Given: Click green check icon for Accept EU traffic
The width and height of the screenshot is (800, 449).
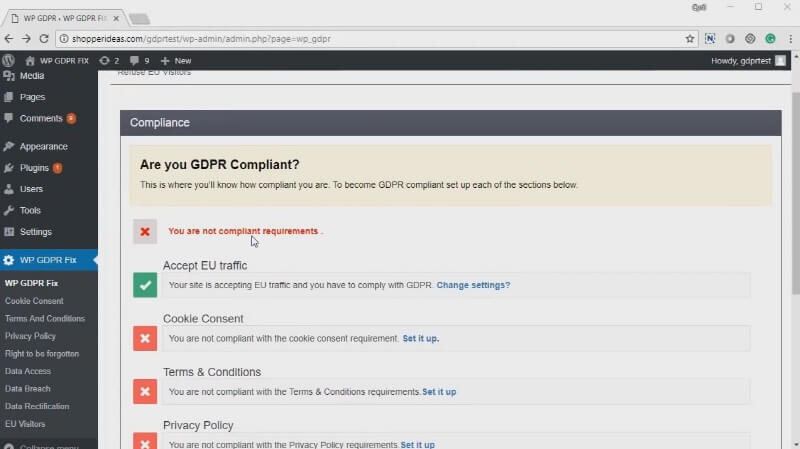Looking at the screenshot, I should pos(145,285).
